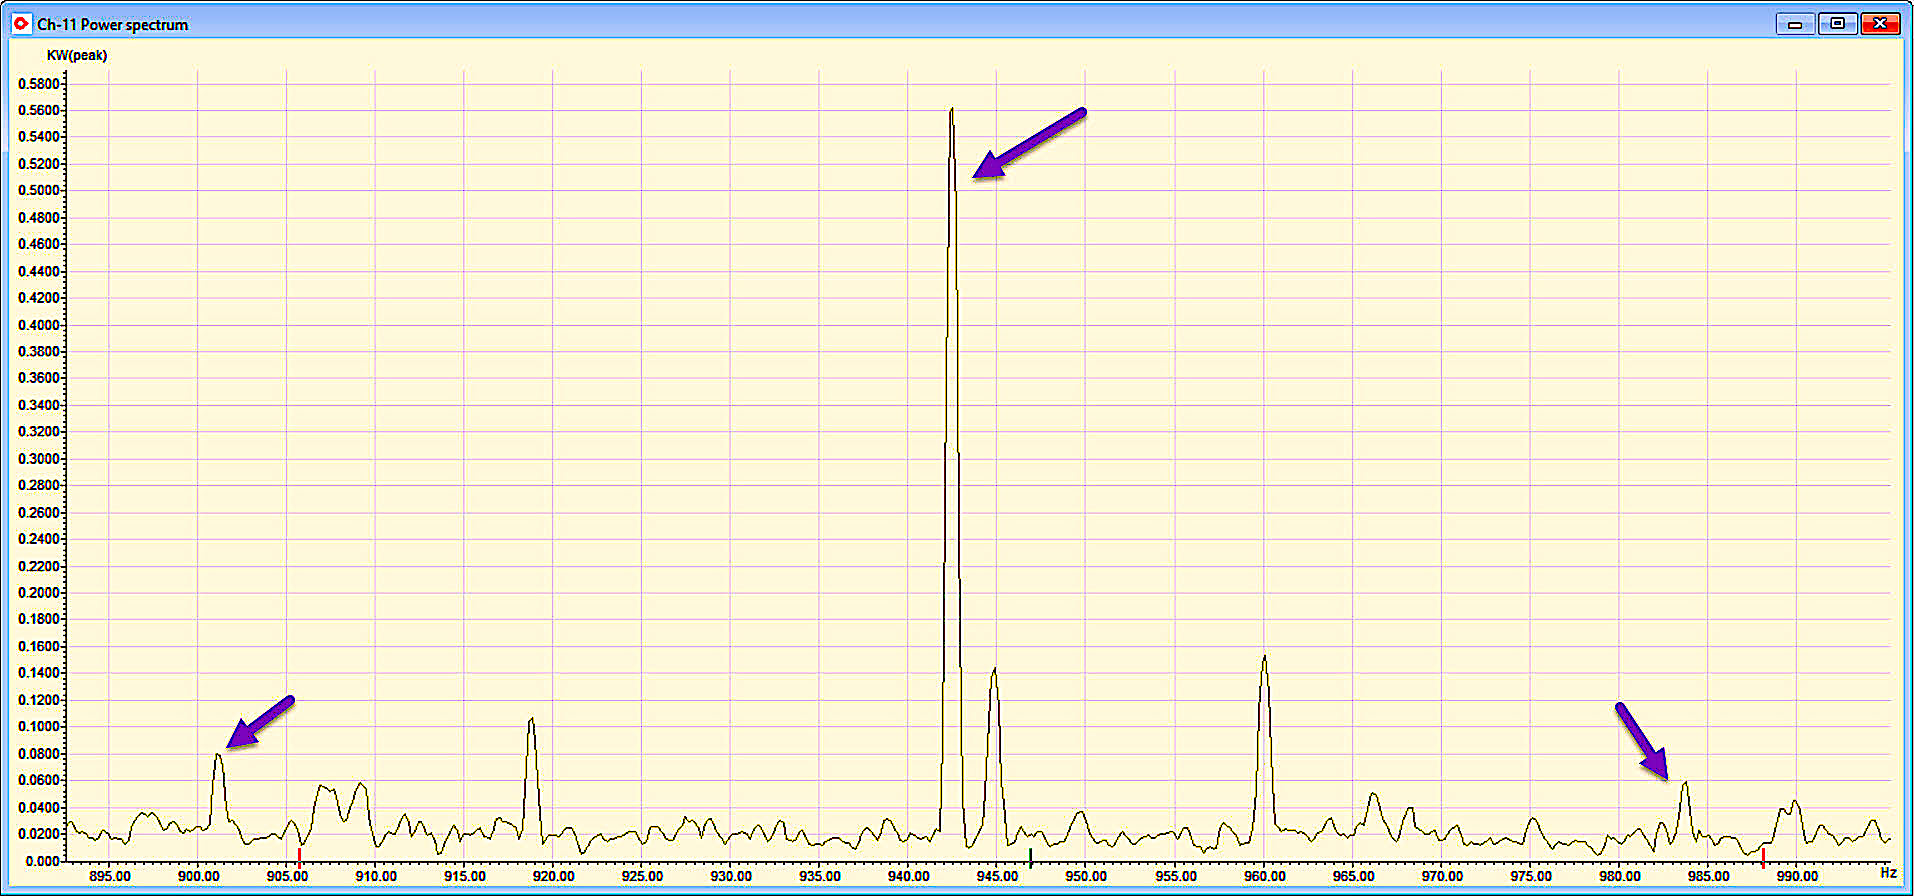Screen dimensions: 1914x896
Task: Click the 'Ch-11 Power spectrum' title text
Action: [113, 25]
